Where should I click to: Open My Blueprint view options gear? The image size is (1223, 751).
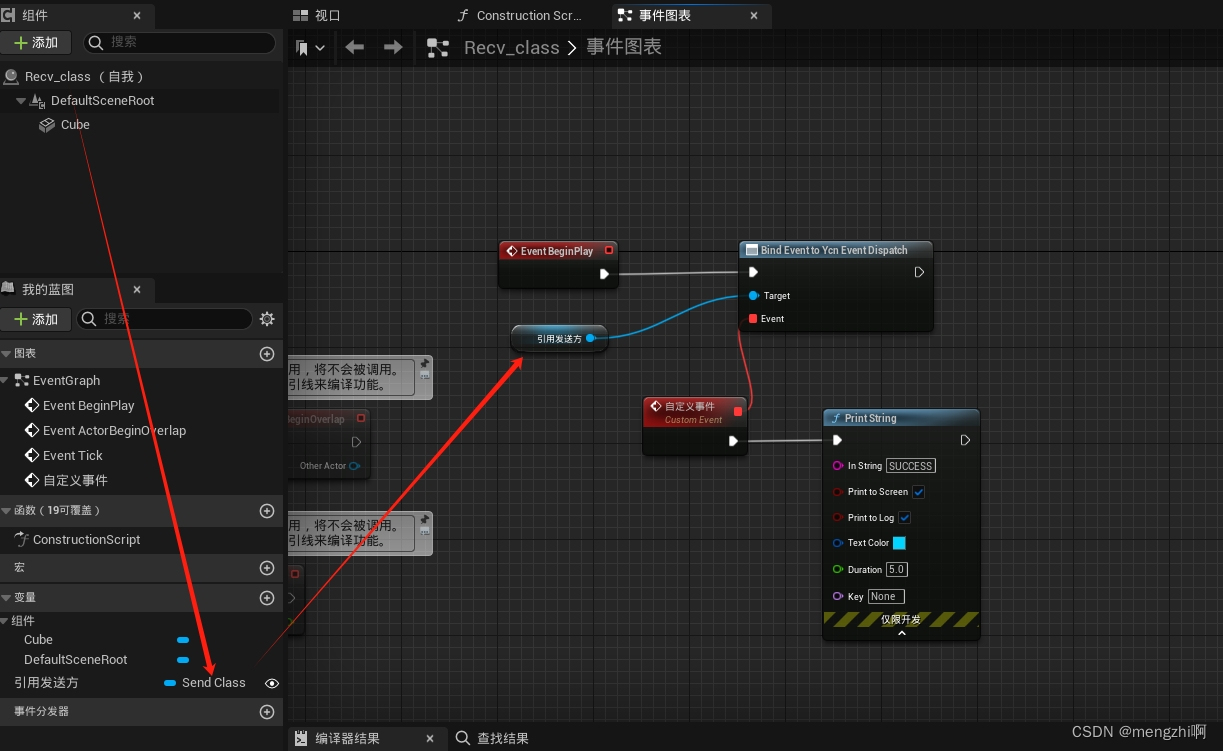point(267,319)
